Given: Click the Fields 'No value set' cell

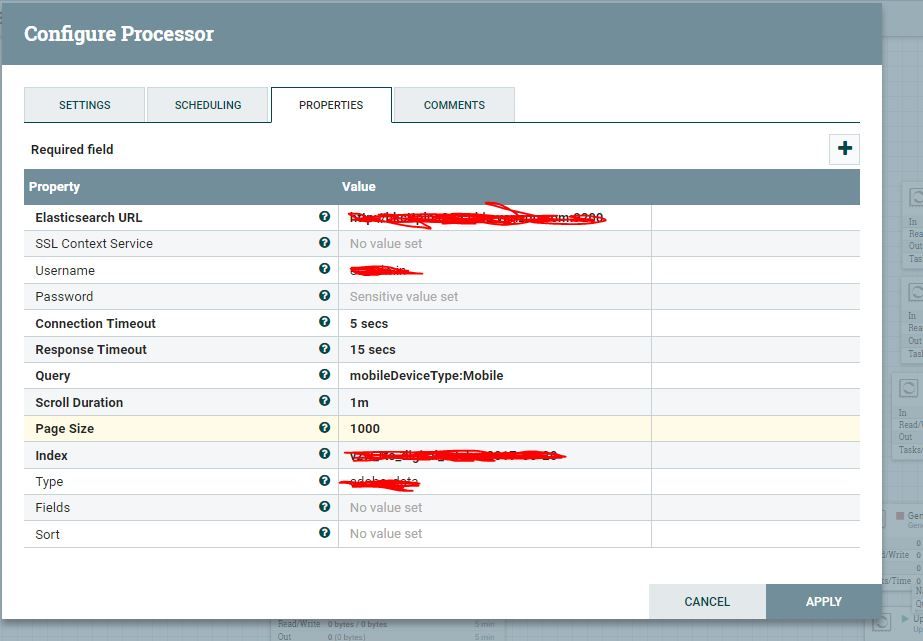Looking at the screenshot, I should click(386, 508).
